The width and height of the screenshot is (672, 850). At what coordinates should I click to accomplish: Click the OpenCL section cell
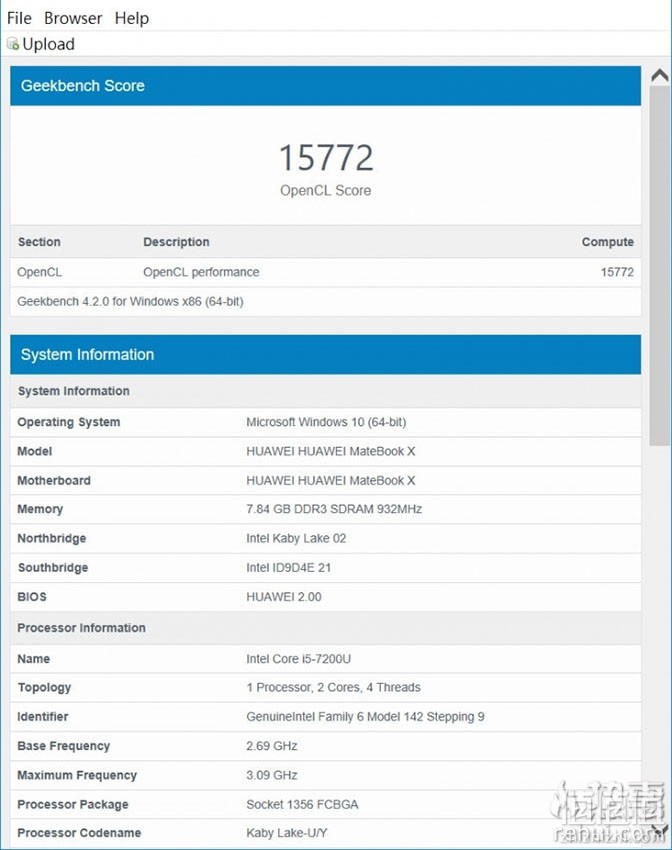pos(39,272)
